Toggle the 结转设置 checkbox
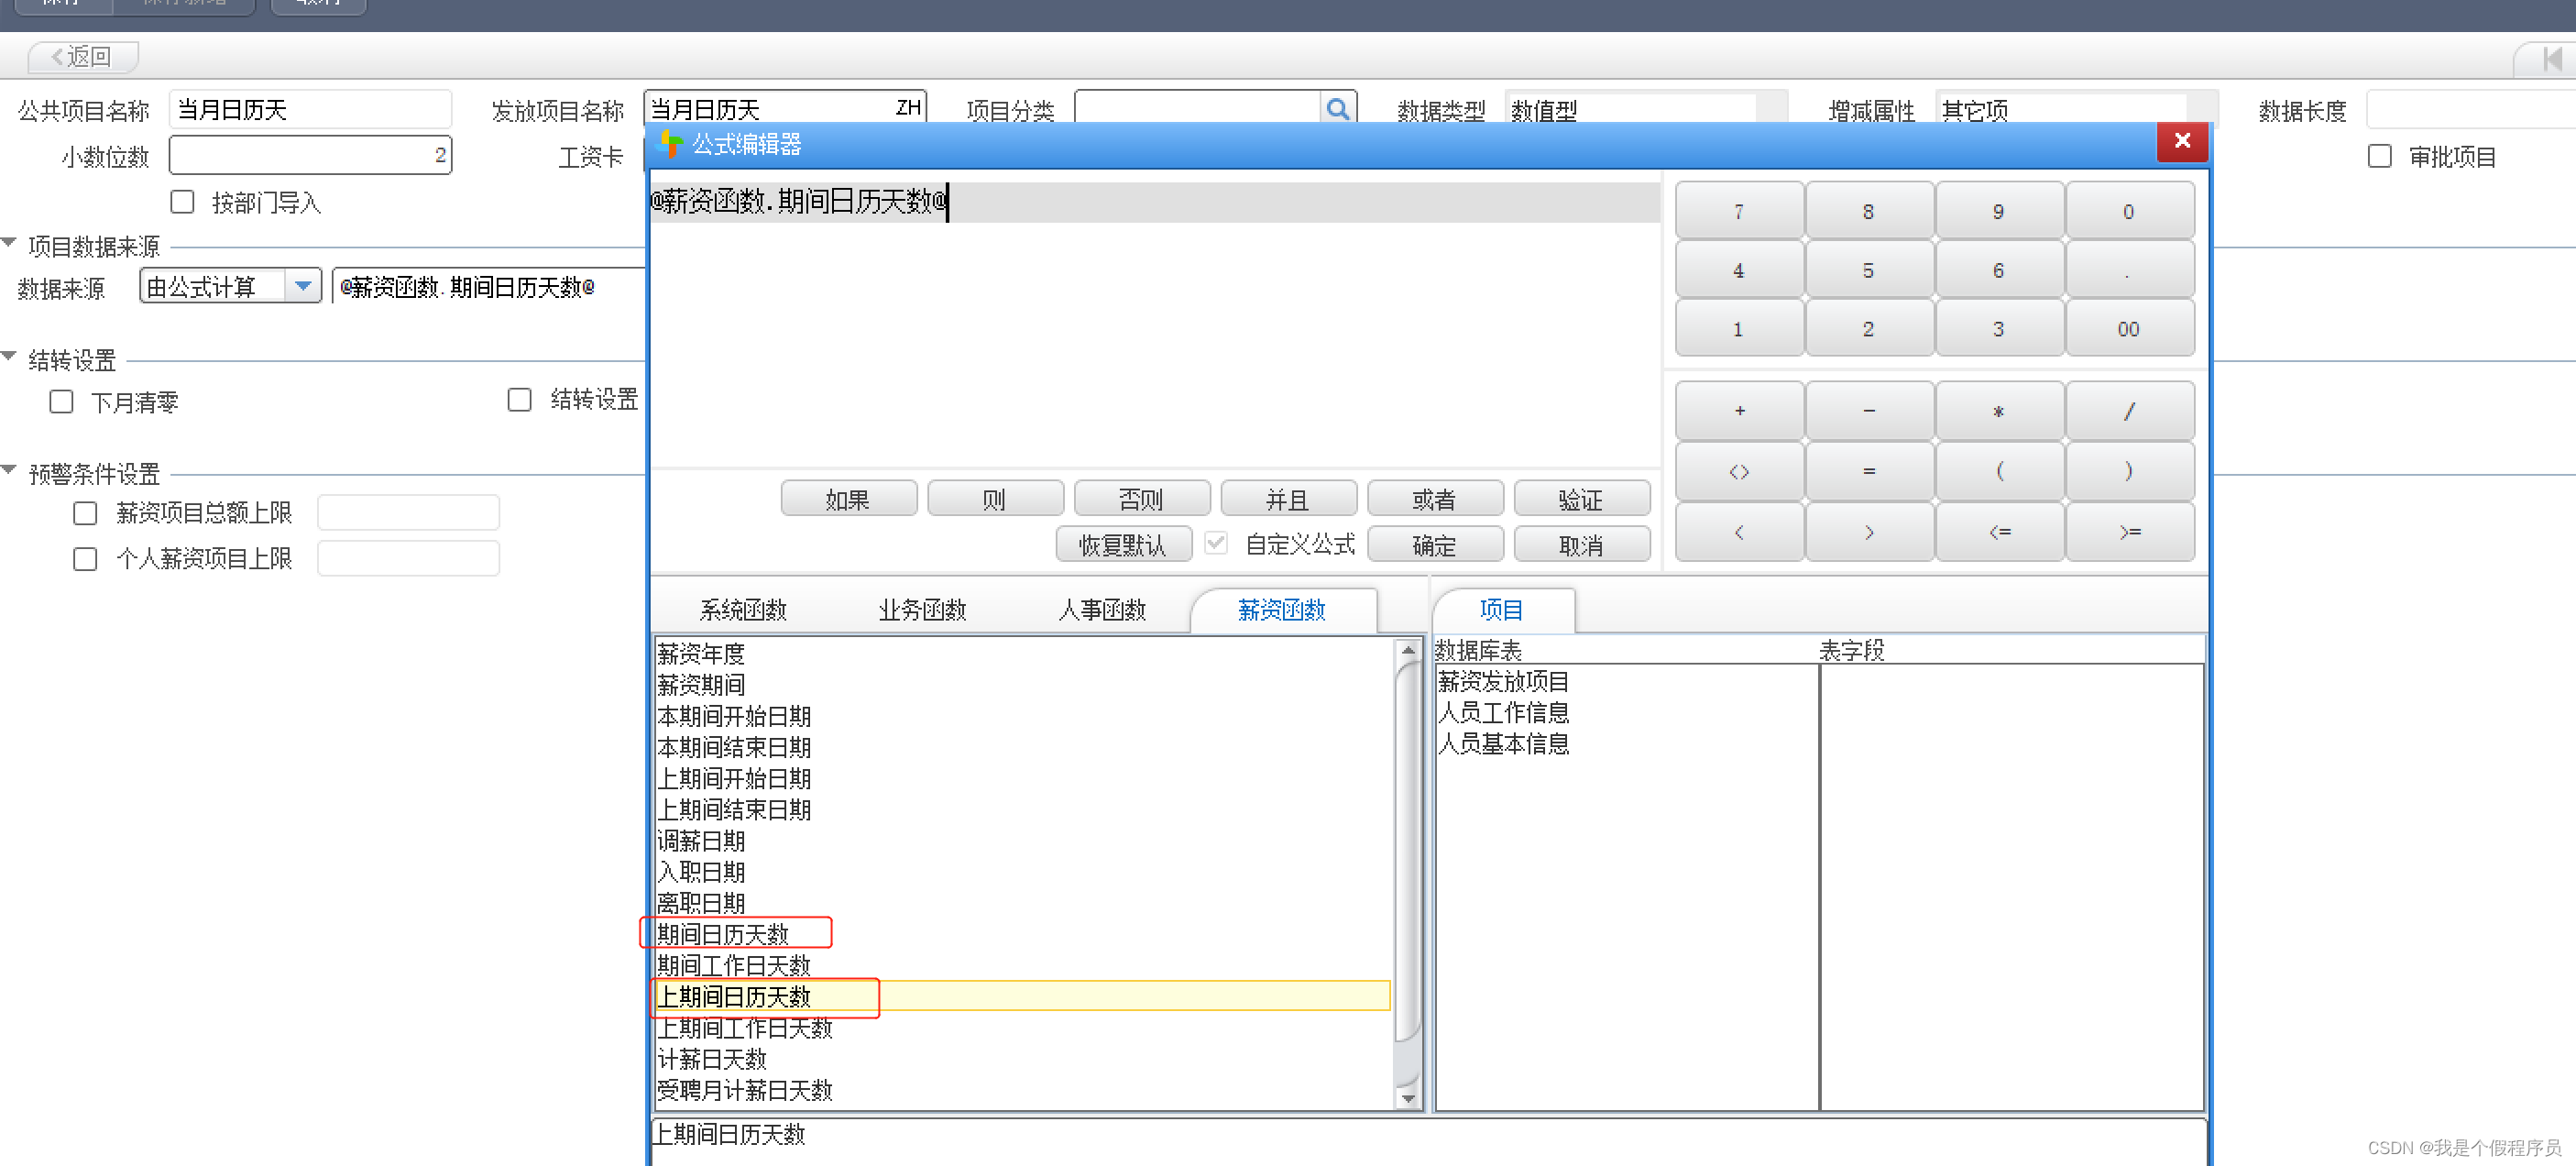2576x1166 pixels. [519, 399]
